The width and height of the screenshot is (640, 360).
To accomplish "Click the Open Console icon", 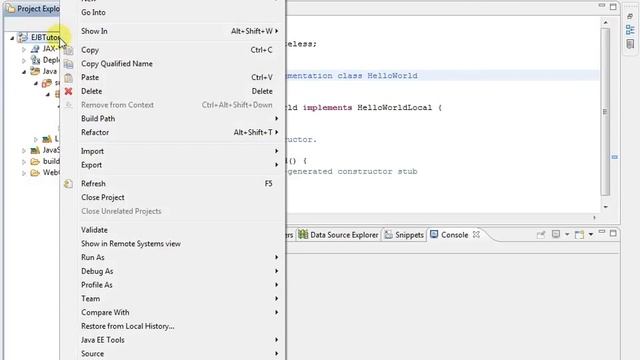I will (579, 235).
